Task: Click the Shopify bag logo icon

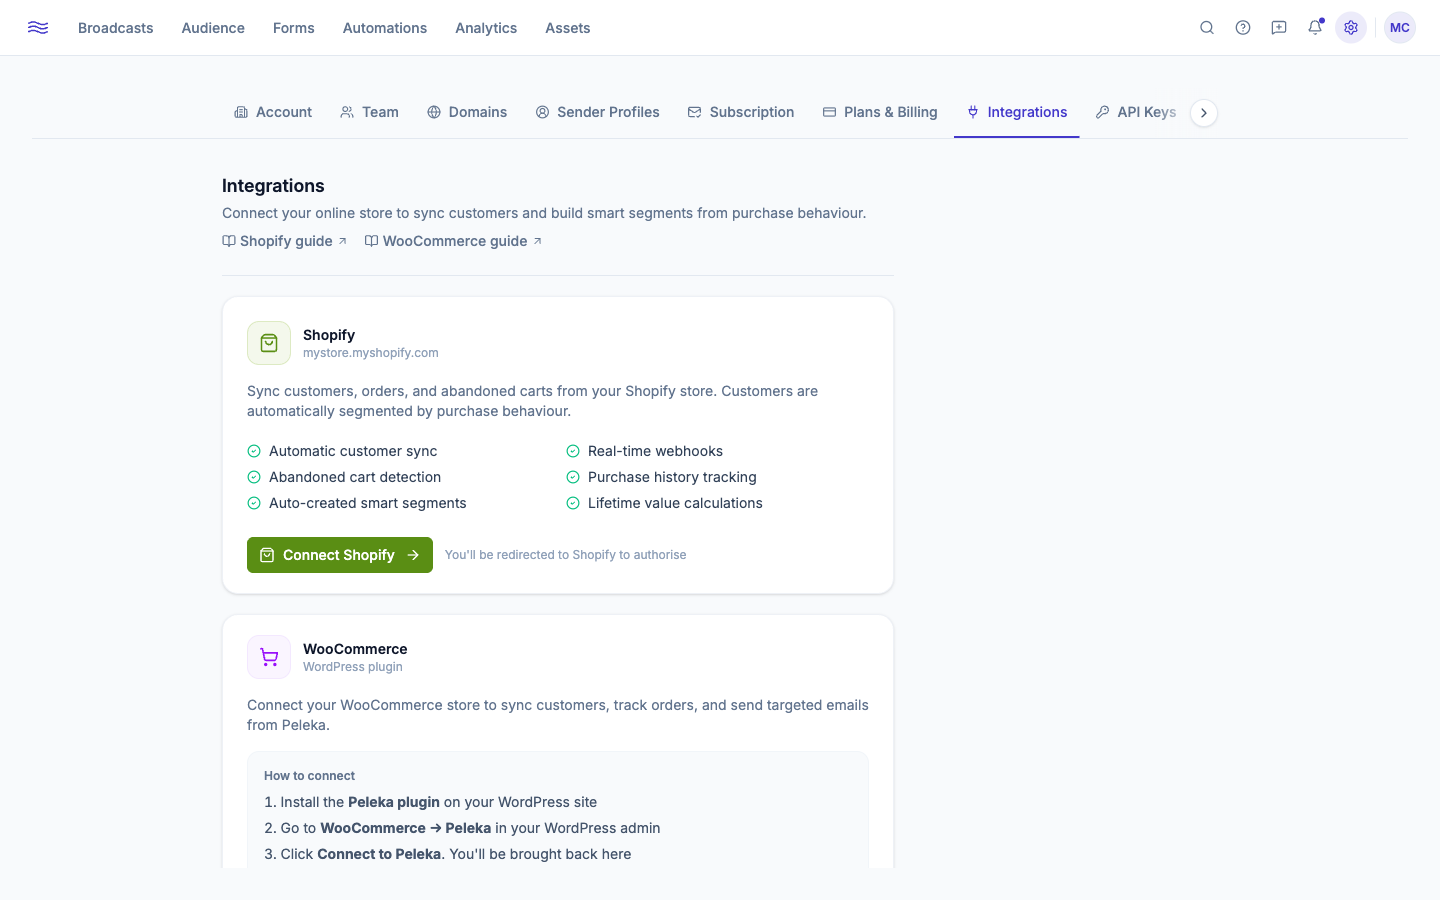Action: click(x=269, y=343)
